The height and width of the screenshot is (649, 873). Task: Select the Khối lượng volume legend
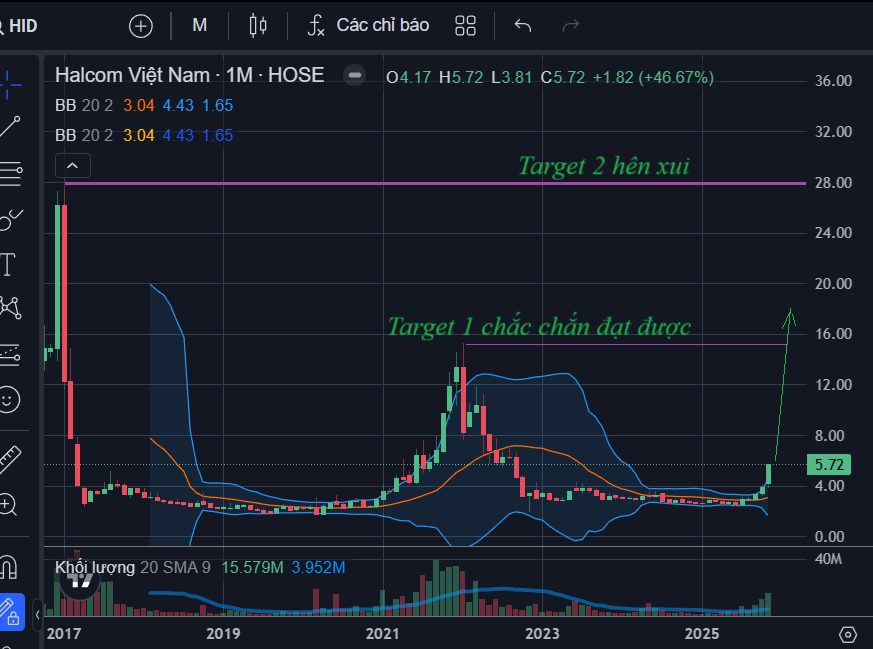(x=200, y=567)
